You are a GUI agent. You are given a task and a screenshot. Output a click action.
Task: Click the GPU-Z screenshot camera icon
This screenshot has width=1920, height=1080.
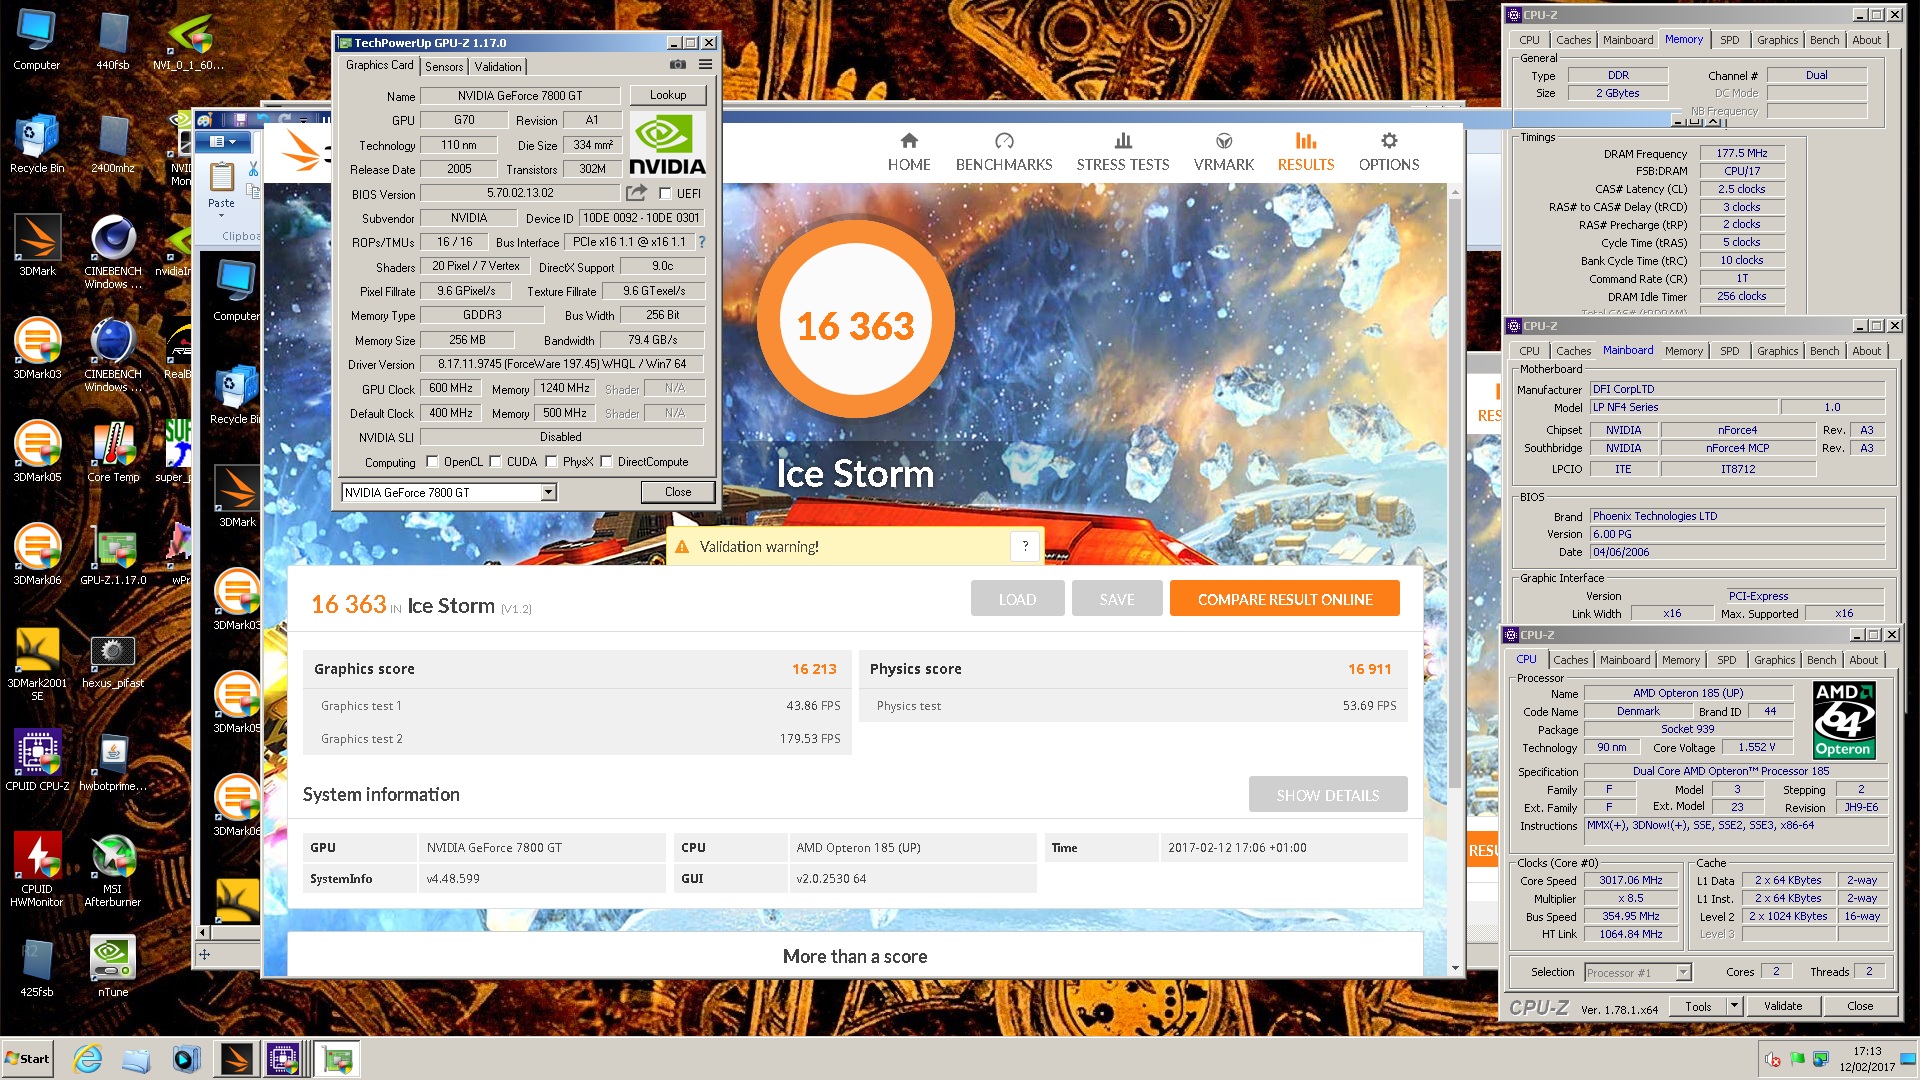point(677,64)
